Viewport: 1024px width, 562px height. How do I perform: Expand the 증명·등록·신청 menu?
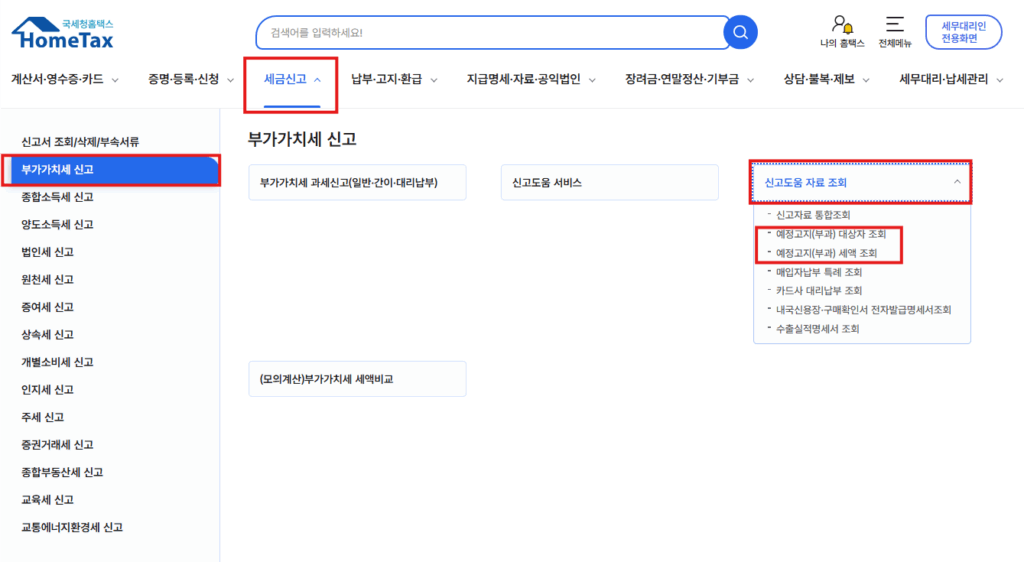pyautogui.click(x=190, y=80)
